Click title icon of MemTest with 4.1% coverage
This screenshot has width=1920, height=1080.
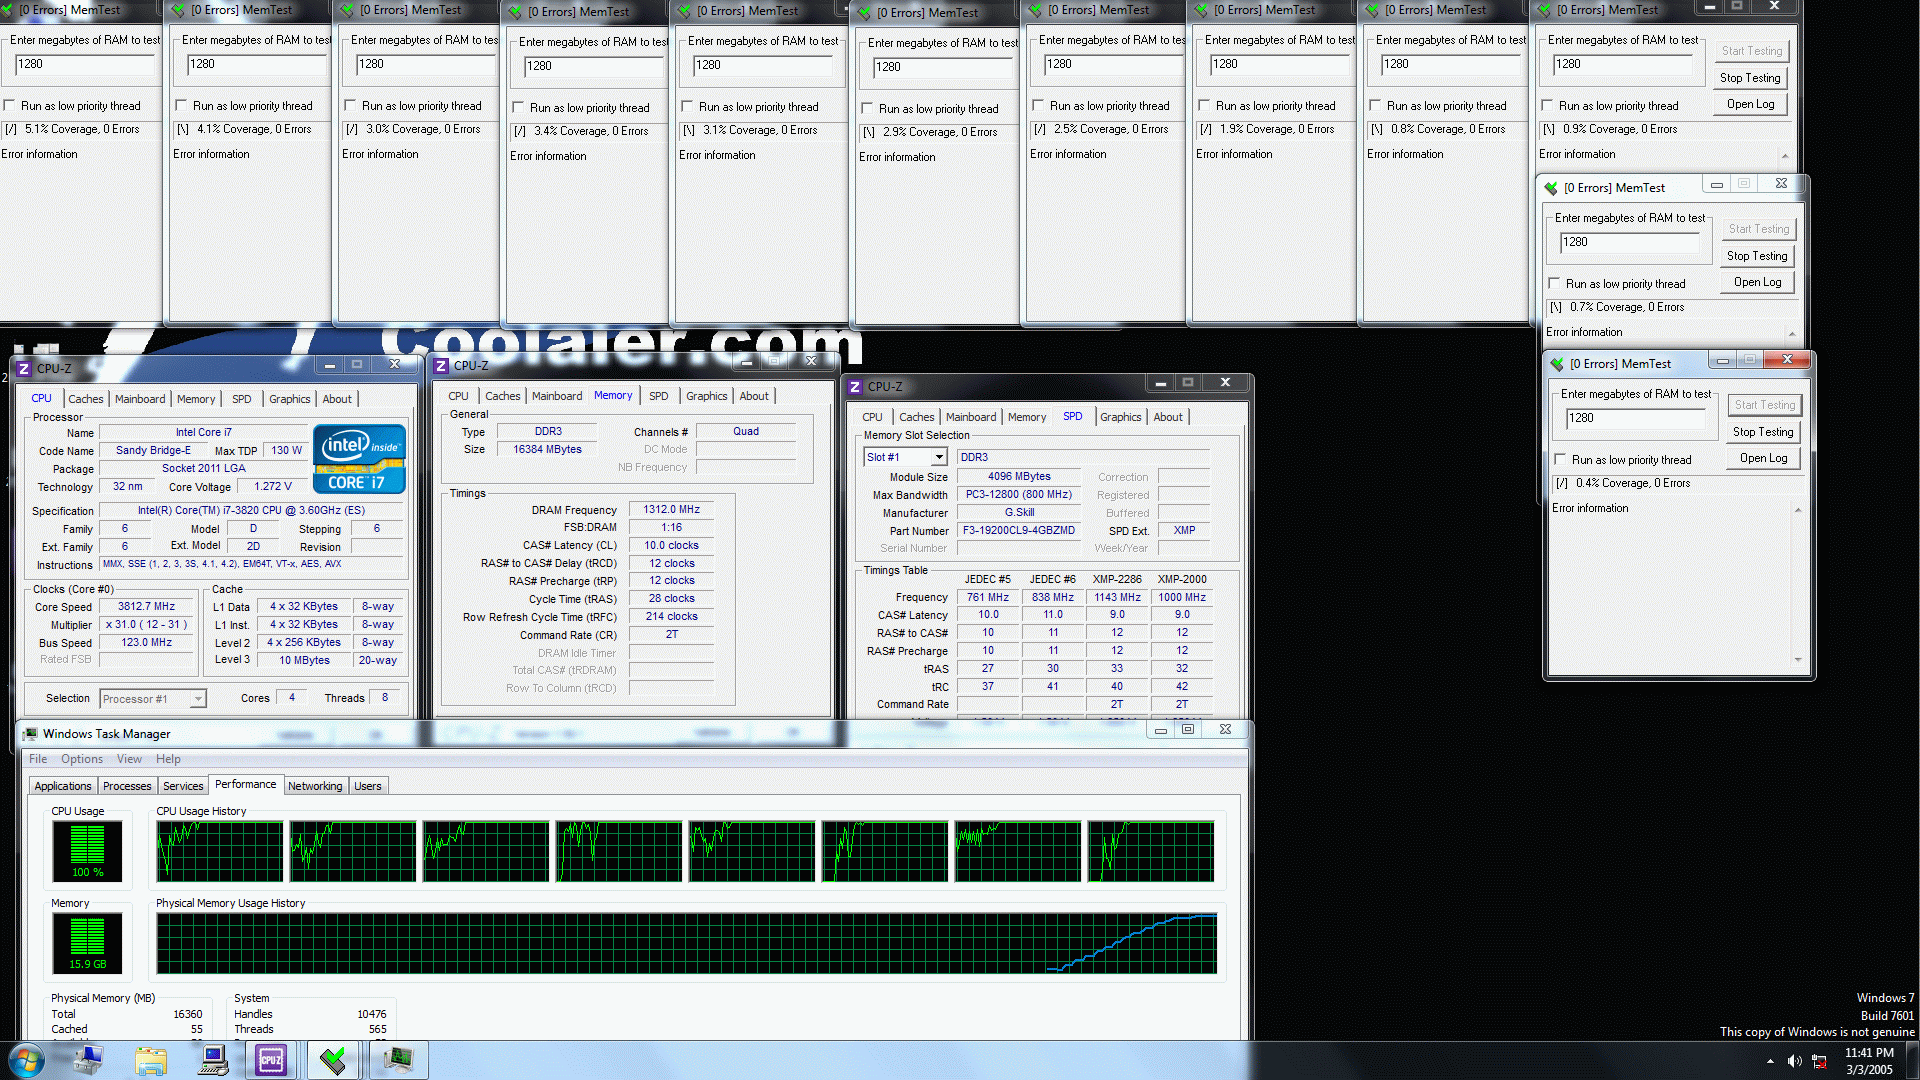click(x=179, y=10)
